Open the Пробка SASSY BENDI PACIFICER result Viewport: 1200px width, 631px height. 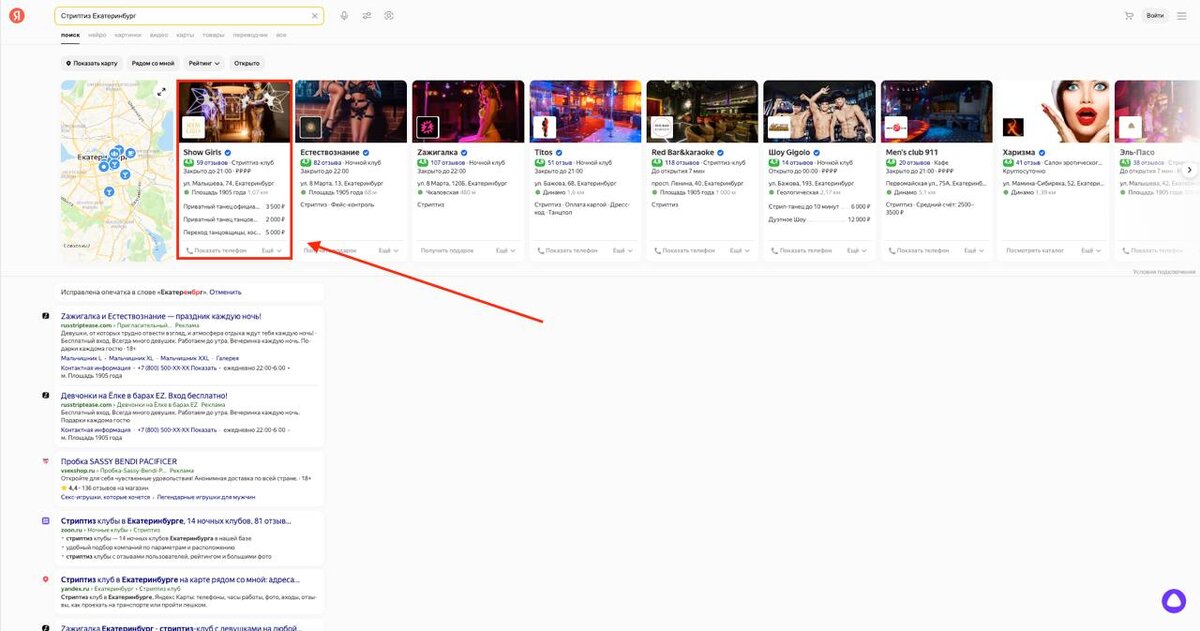point(119,461)
